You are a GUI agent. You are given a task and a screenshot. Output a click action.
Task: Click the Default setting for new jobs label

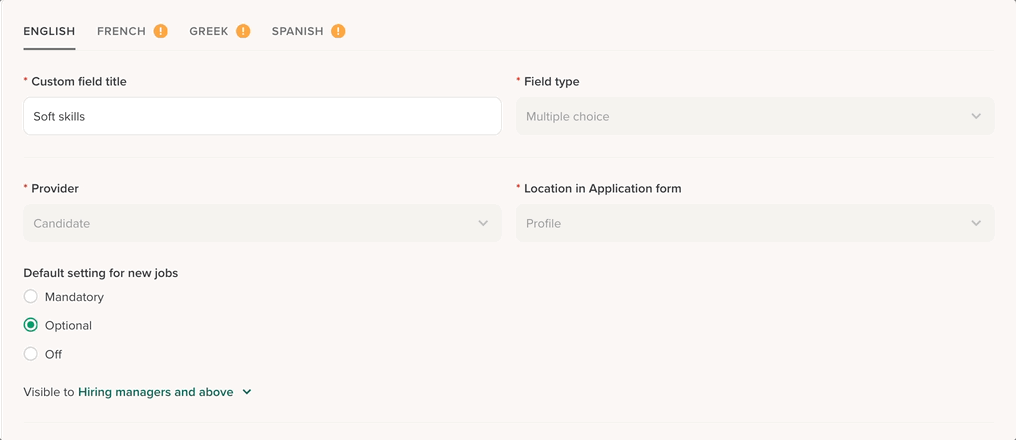point(100,273)
